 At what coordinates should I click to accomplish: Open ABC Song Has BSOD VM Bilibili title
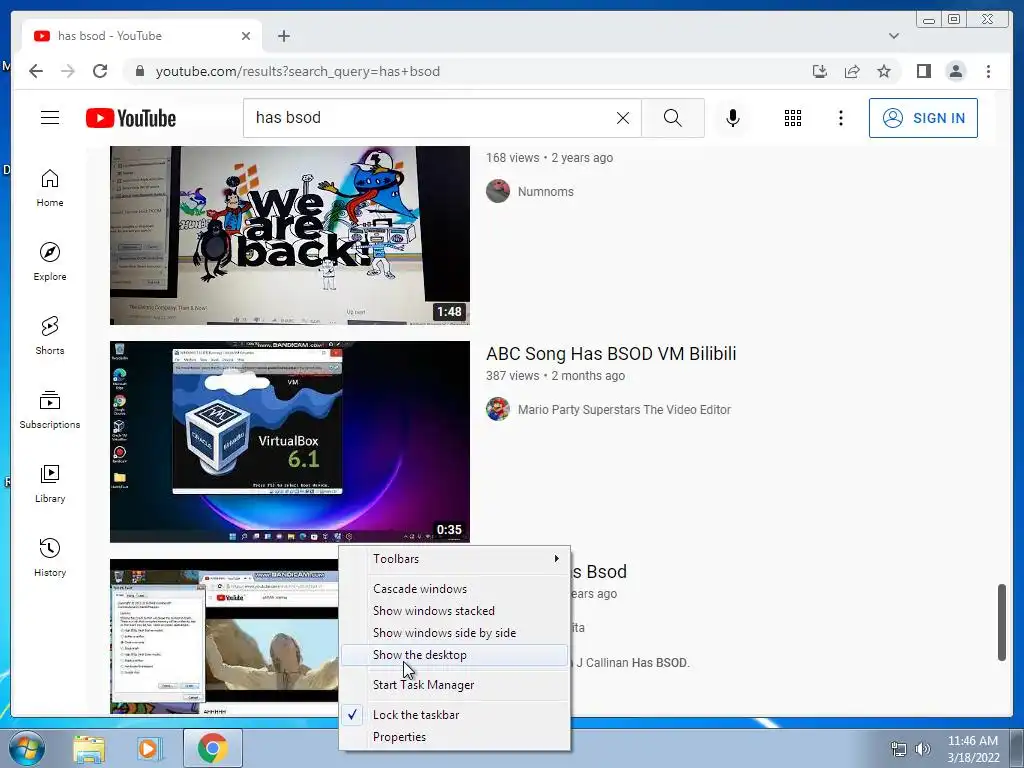click(611, 353)
